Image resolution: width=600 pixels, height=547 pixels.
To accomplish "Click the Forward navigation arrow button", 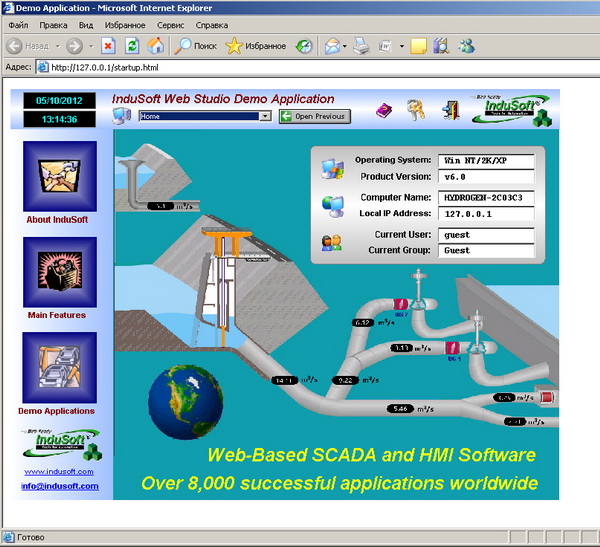I will point(74,46).
